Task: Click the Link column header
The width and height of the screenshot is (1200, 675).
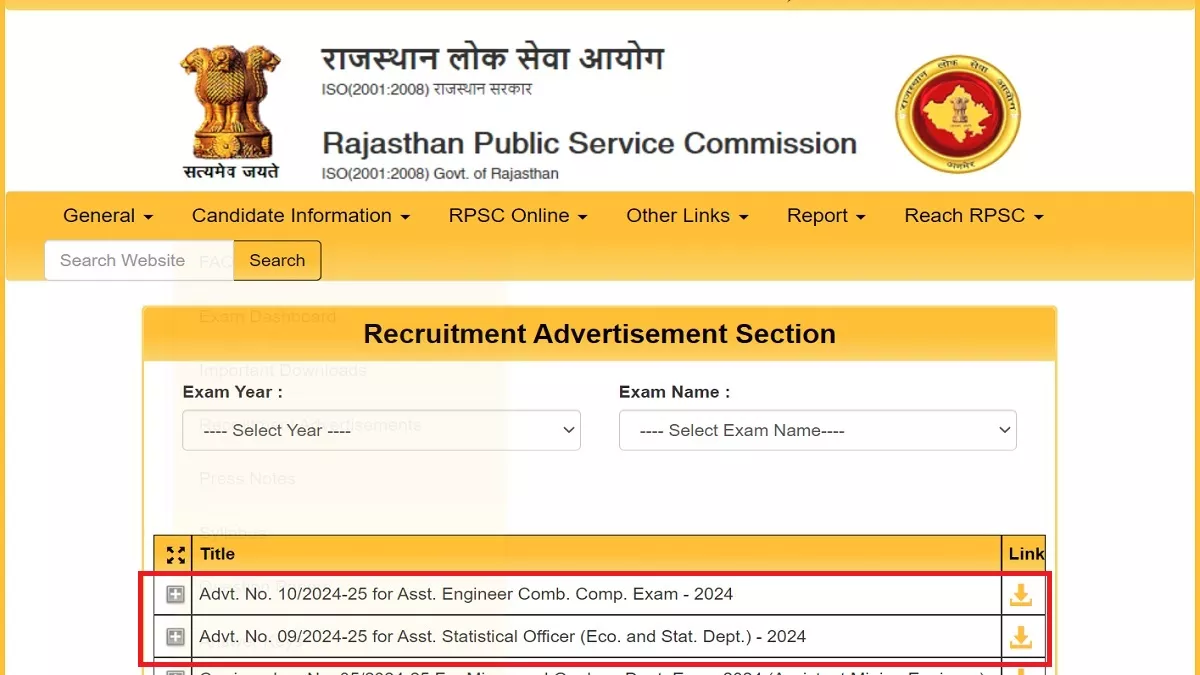Action: pos(1026,554)
